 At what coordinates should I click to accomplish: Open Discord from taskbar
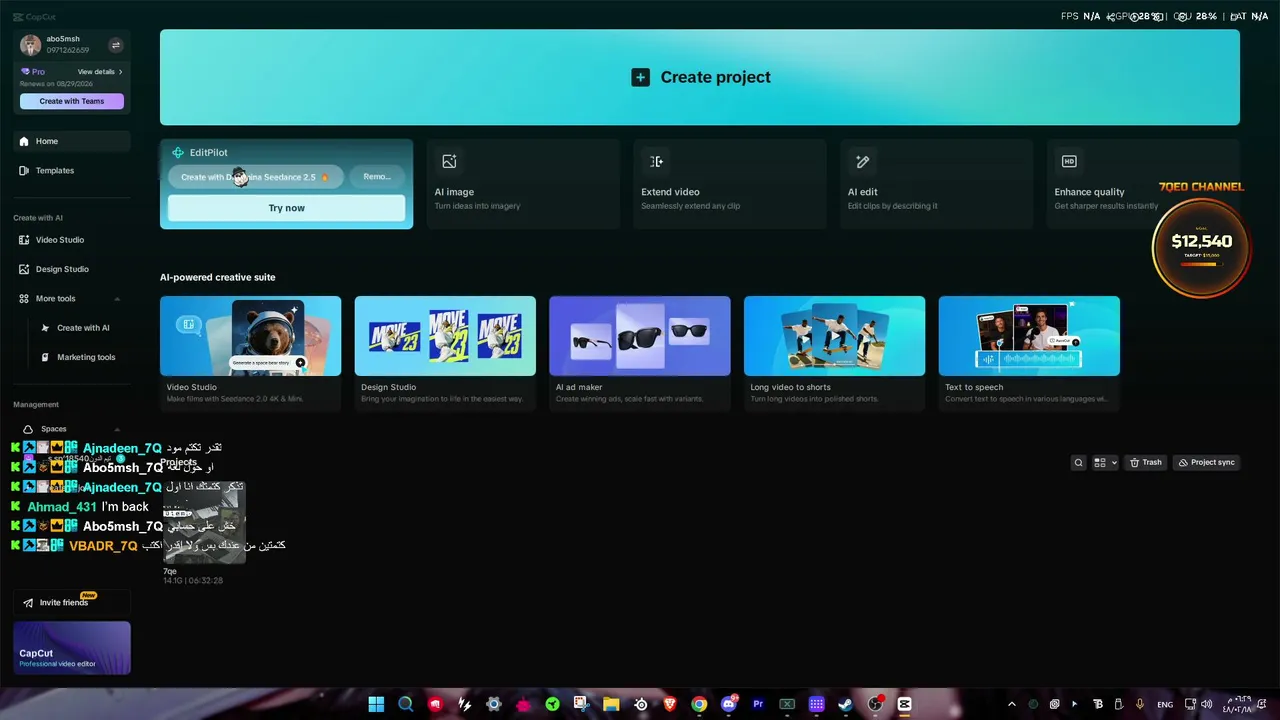click(729, 704)
